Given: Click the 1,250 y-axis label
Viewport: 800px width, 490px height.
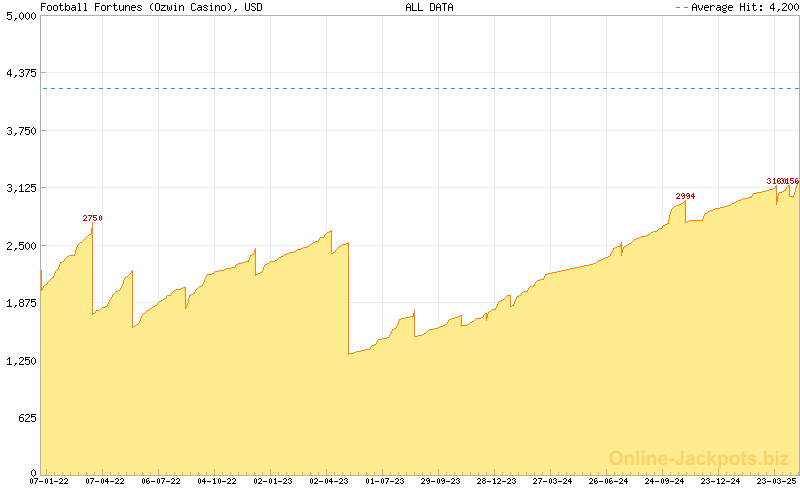Looking at the screenshot, I should click(20, 360).
